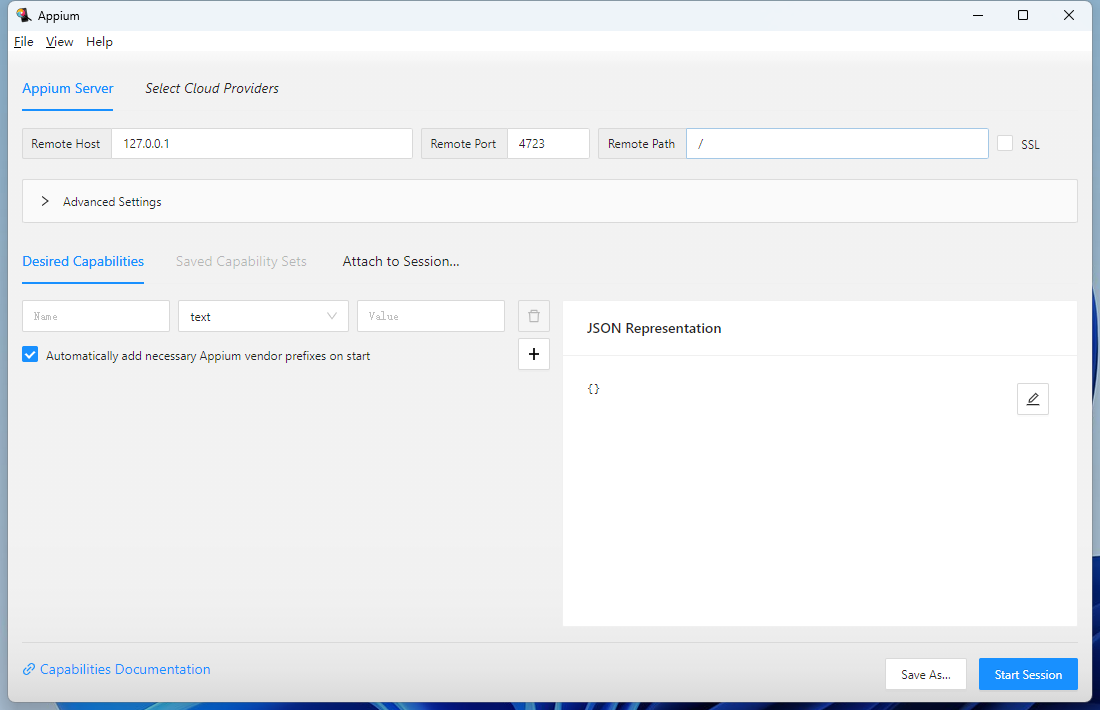Screen dimensions: 1100x710
Task: Switch to Saved Capability Sets tab
Action: [241, 262]
